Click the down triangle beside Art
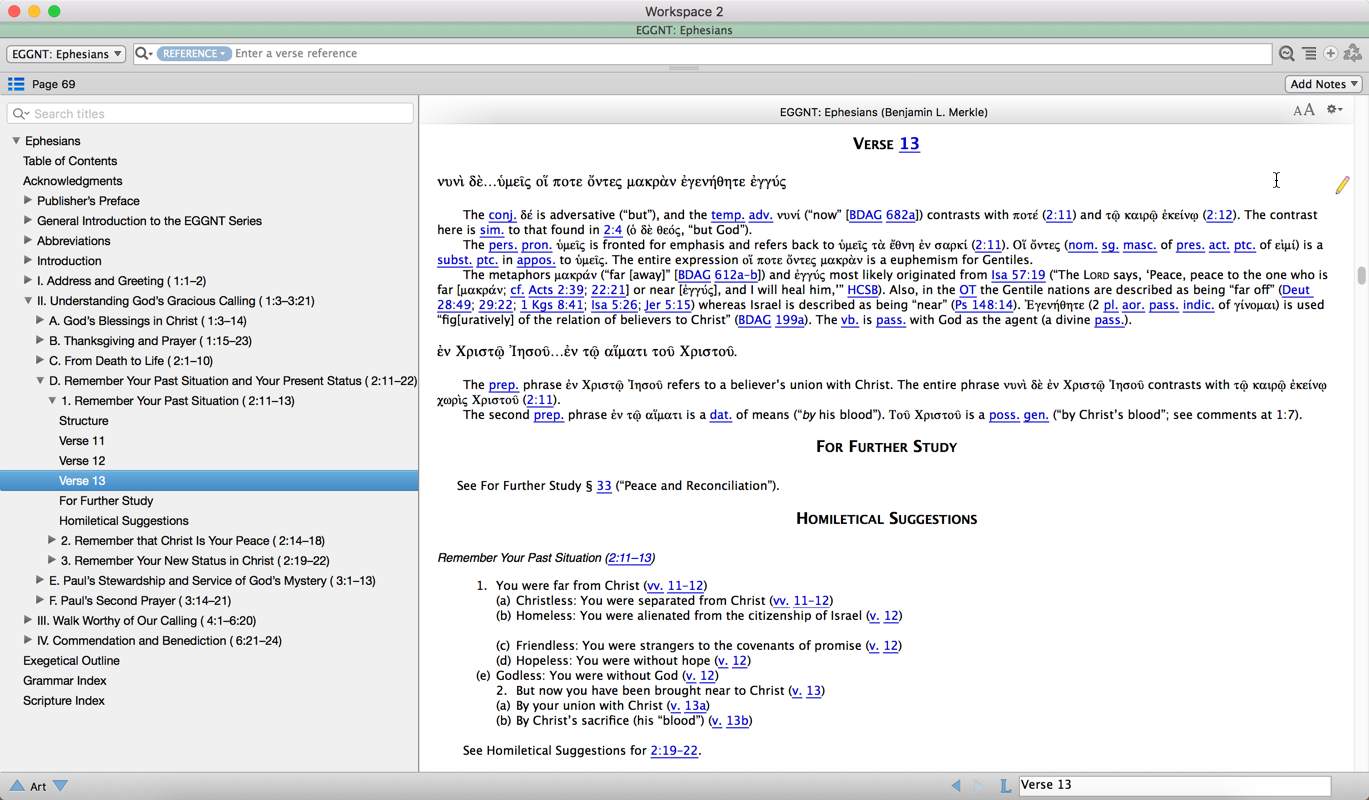The image size is (1369, 800). pos(60,786)
